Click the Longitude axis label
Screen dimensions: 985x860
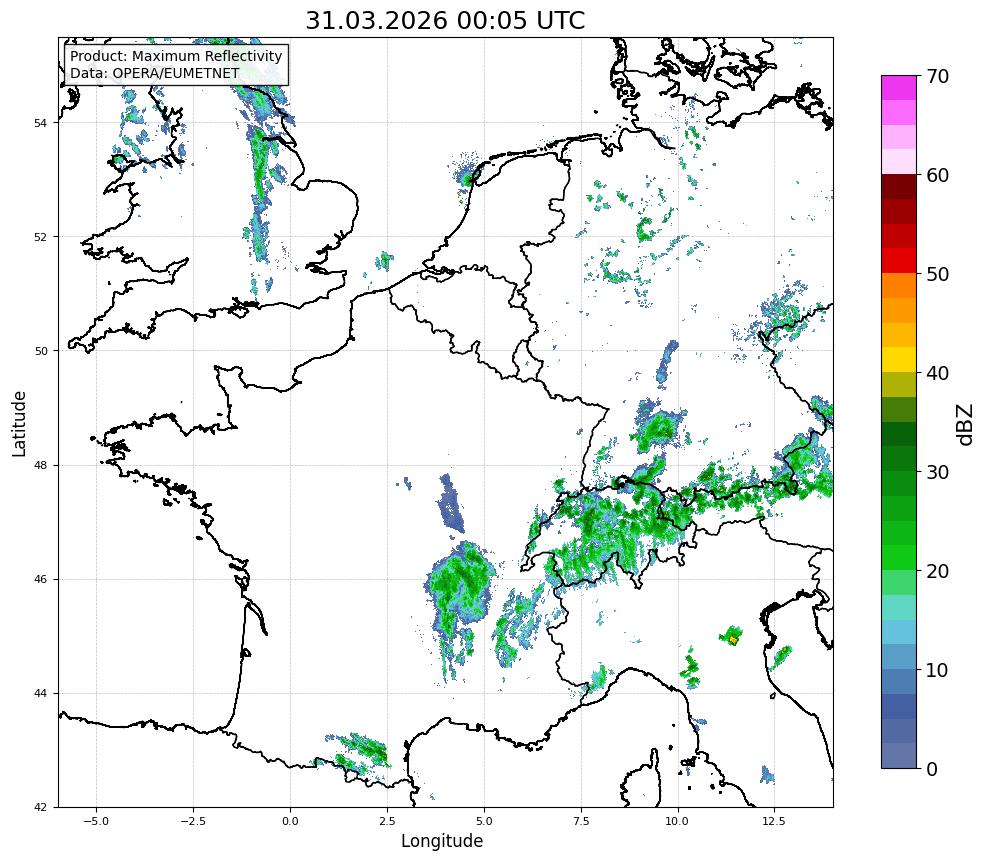(442, 841)
